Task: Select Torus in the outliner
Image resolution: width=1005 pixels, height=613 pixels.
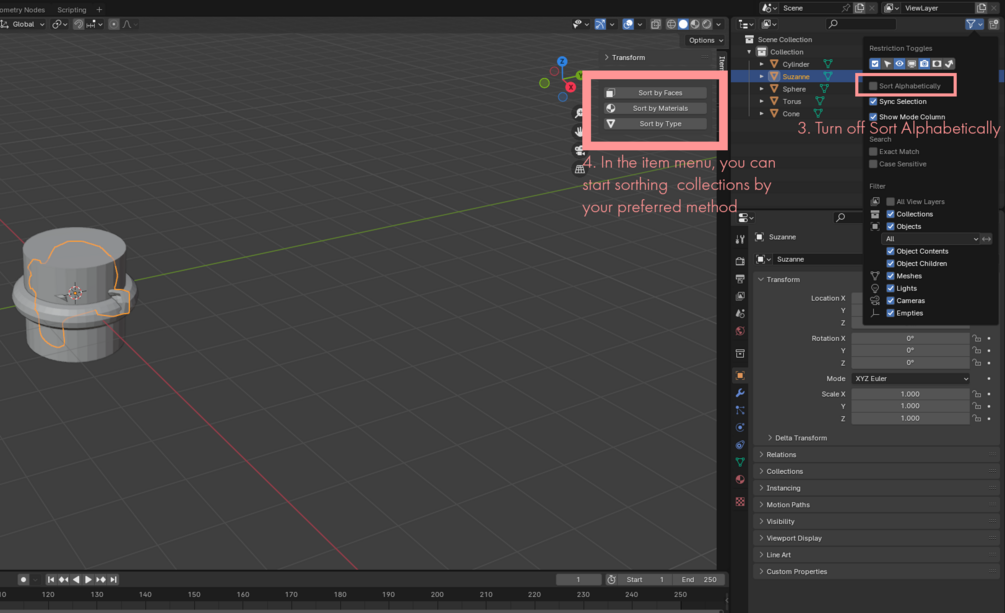Action: pyautogui.click(x=792, y=101)
